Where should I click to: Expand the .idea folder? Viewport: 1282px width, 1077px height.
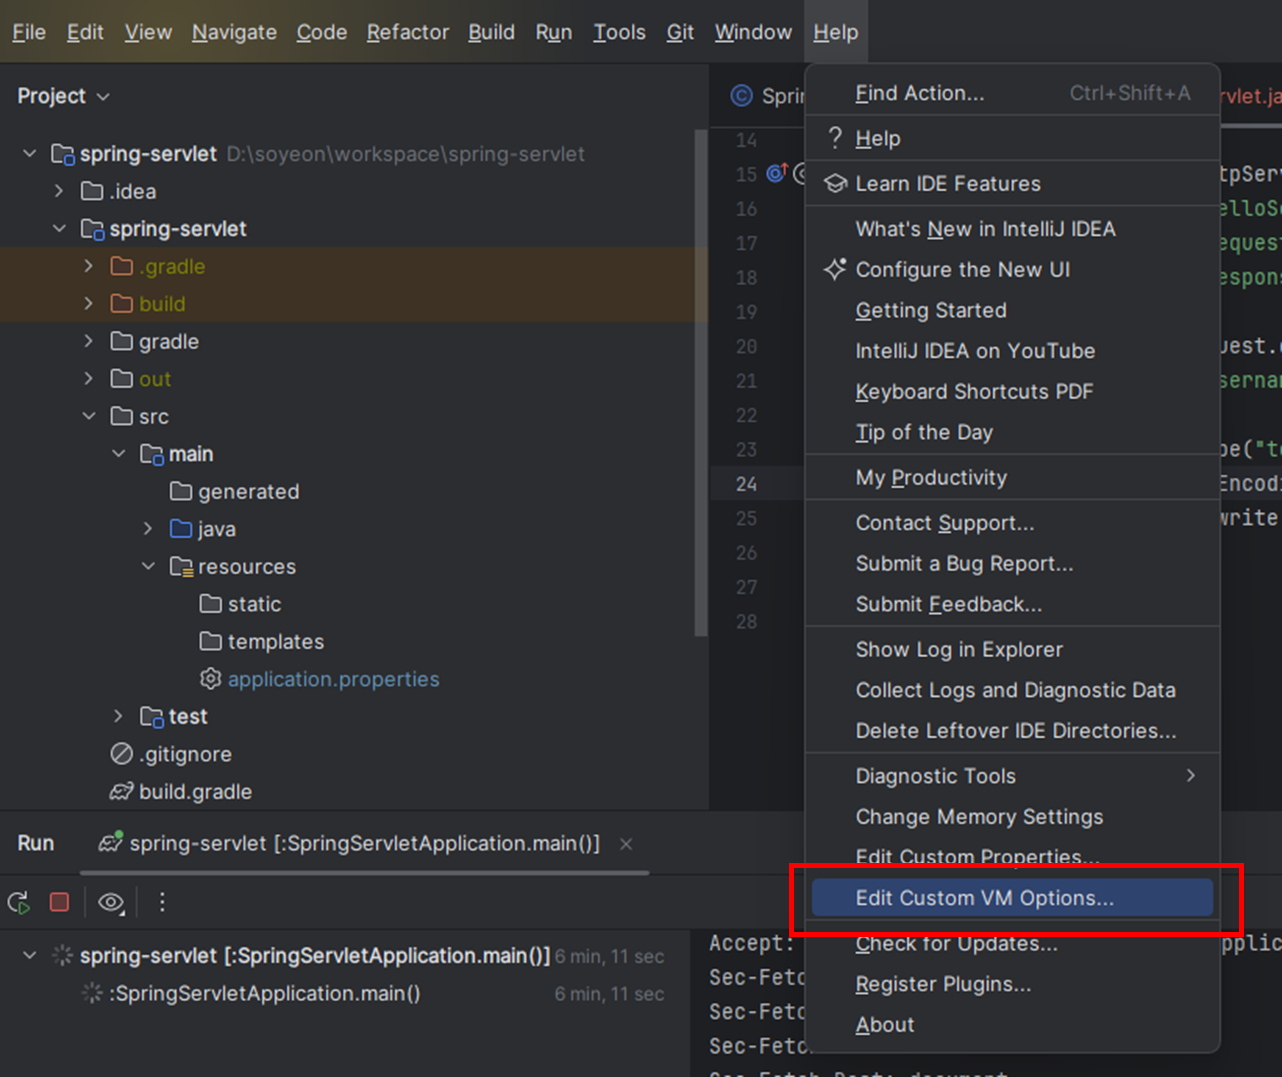(x=59, y=190)
